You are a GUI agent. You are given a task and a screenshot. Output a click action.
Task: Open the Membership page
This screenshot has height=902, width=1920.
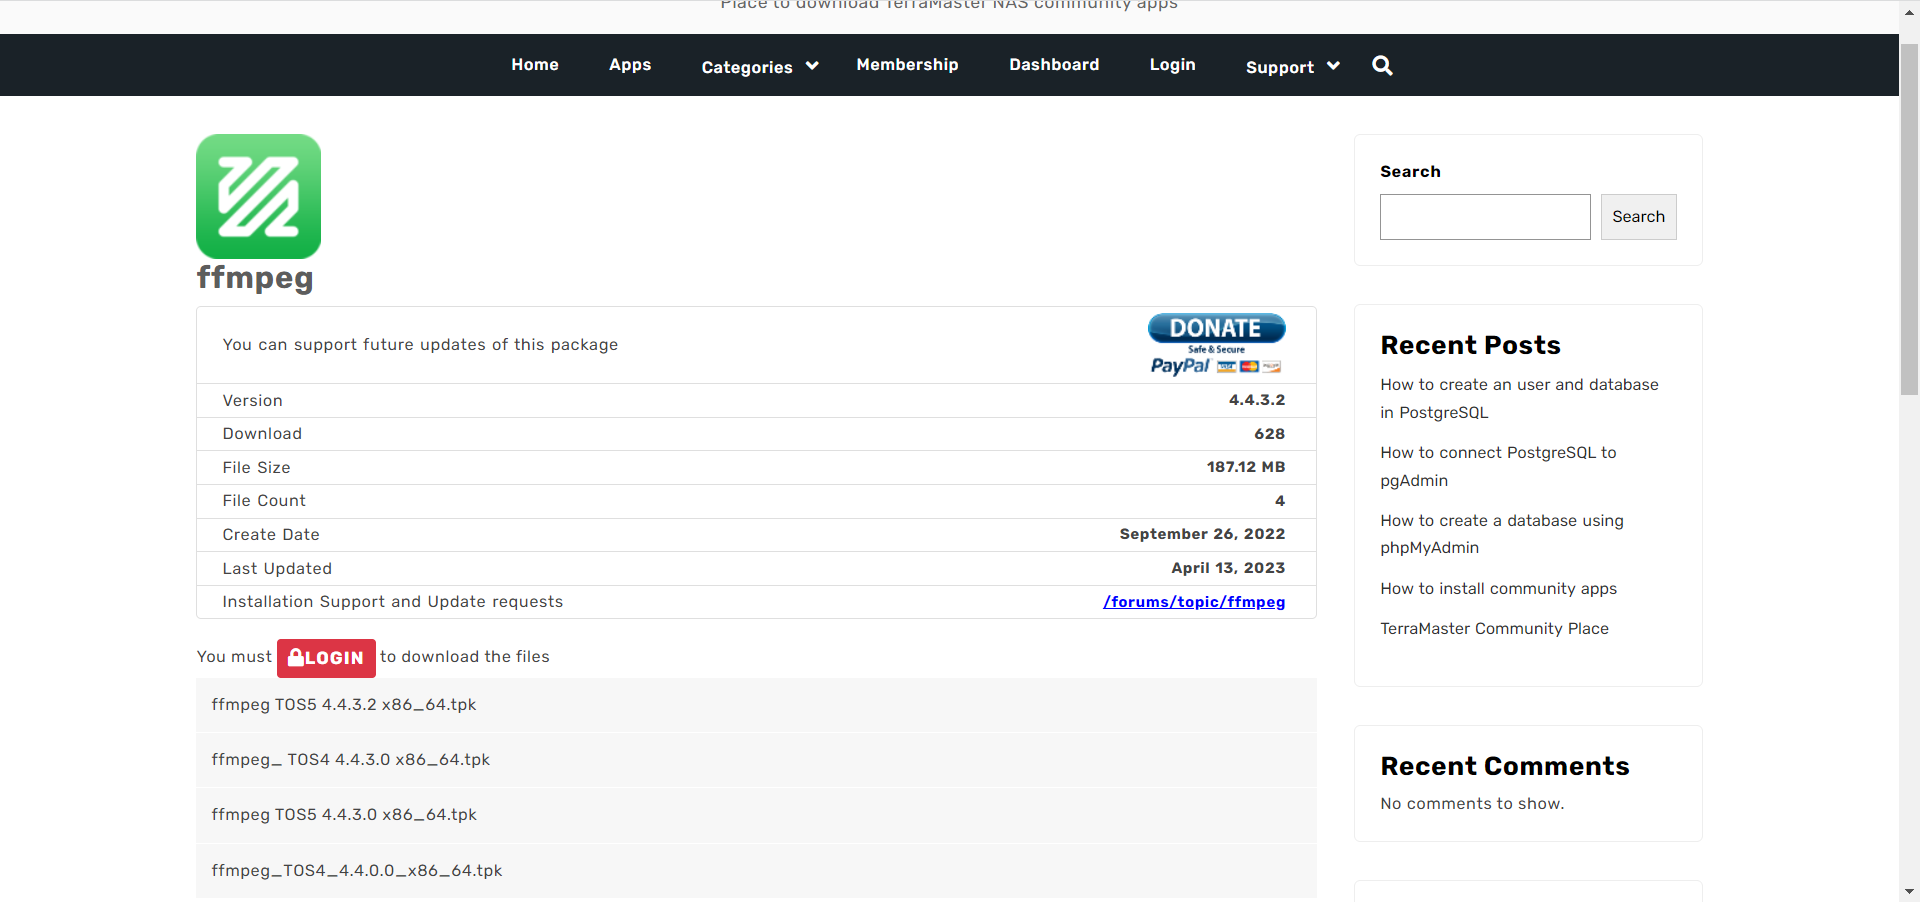pos(907,65)
